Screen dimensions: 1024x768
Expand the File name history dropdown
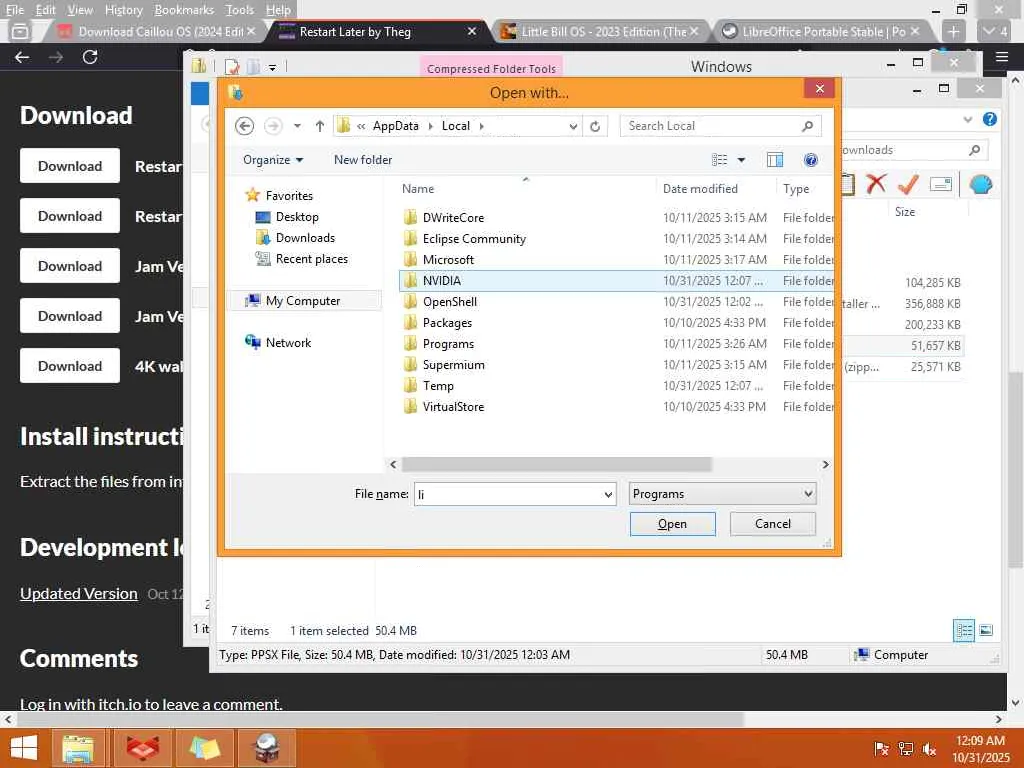[x=607, y=494]
